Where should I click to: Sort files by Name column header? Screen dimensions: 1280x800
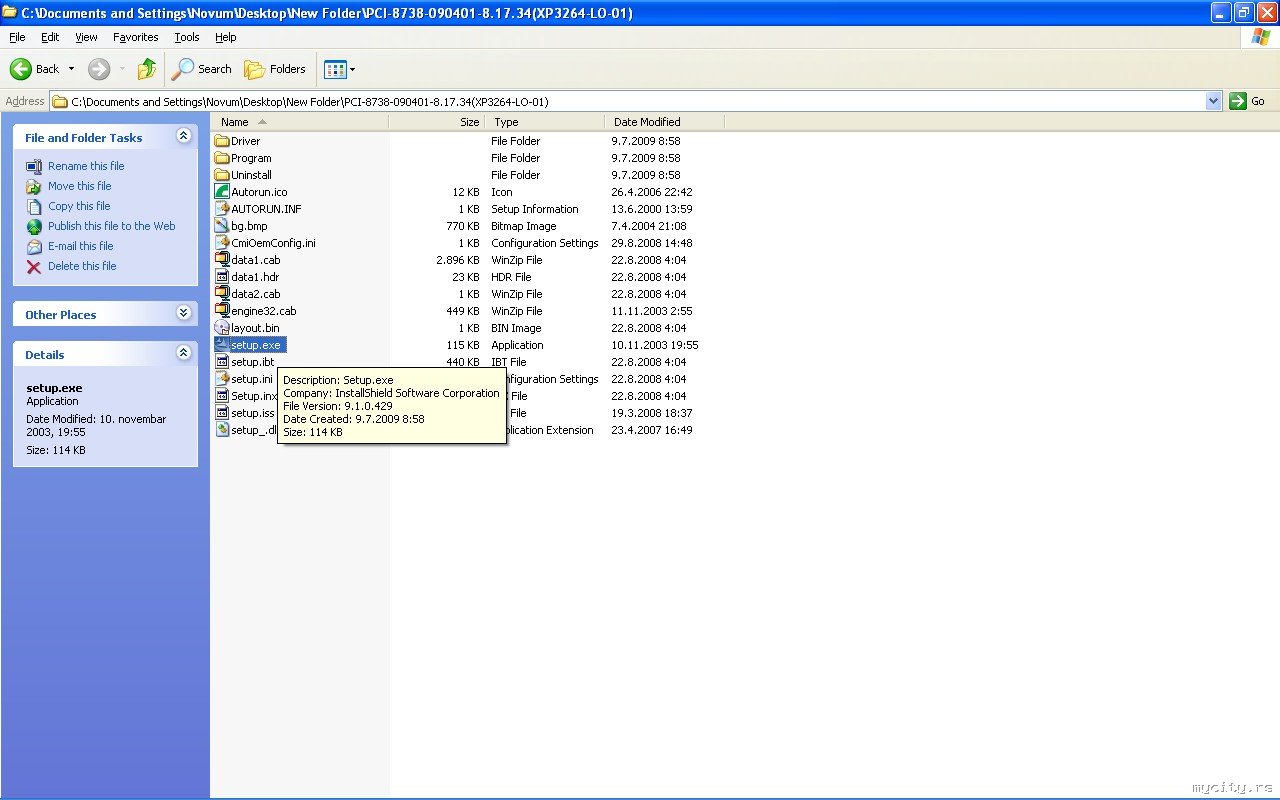[300, 122]
